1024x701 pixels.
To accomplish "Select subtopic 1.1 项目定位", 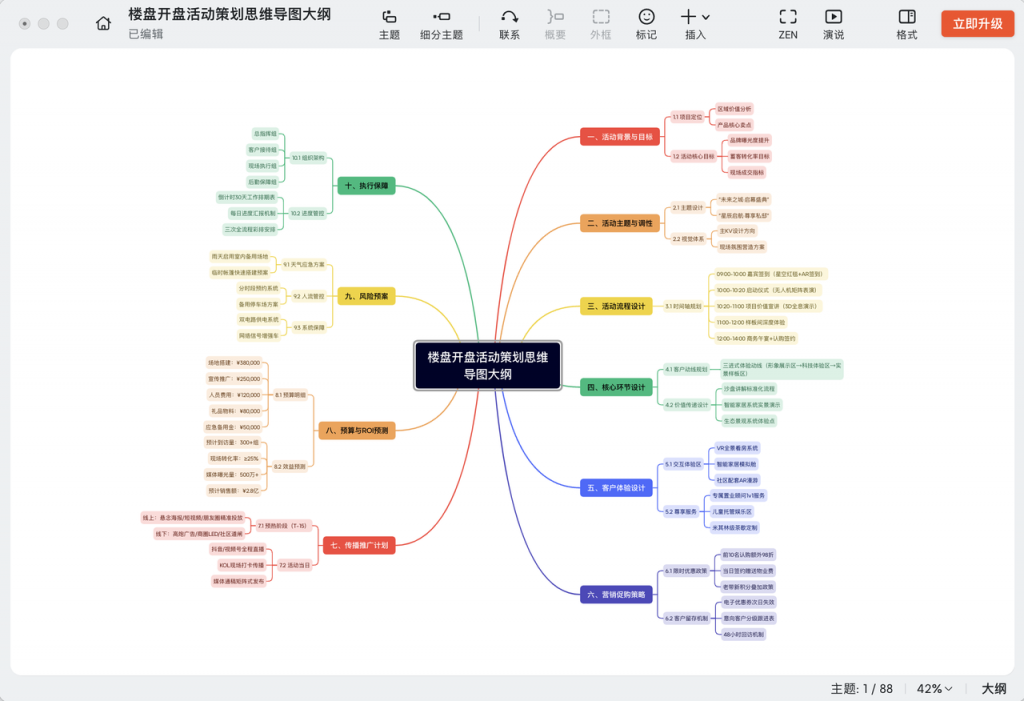I will tap(688, 117).
